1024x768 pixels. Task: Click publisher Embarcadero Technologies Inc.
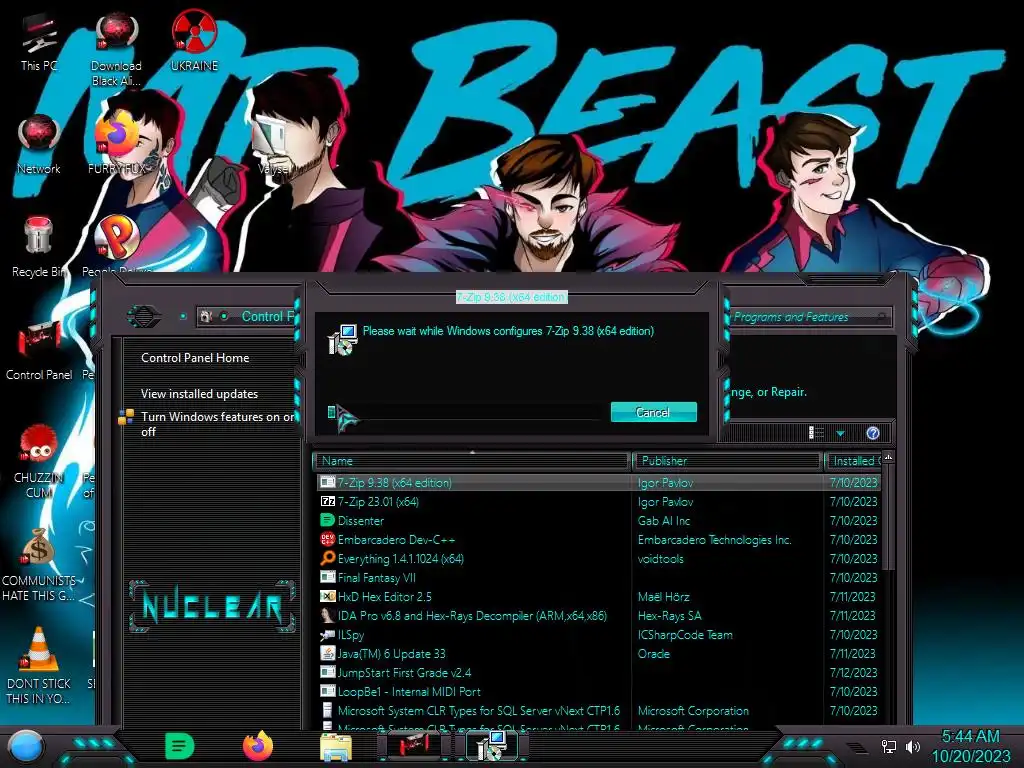coord(714,539)
